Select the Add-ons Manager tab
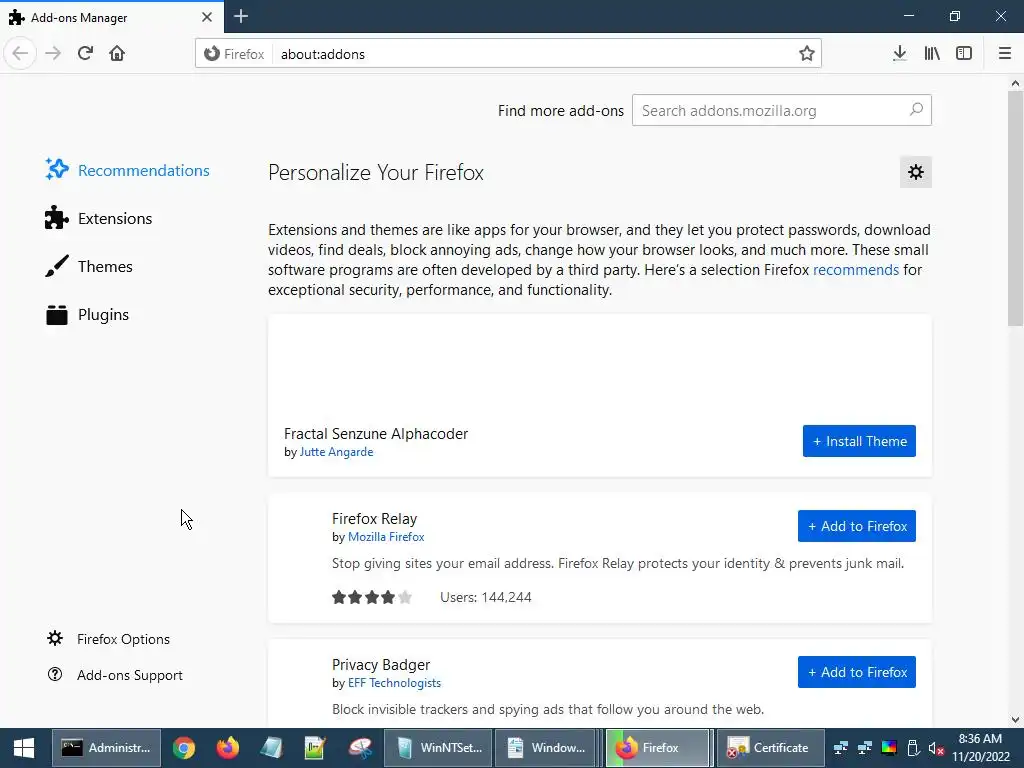 coord(111,17)
